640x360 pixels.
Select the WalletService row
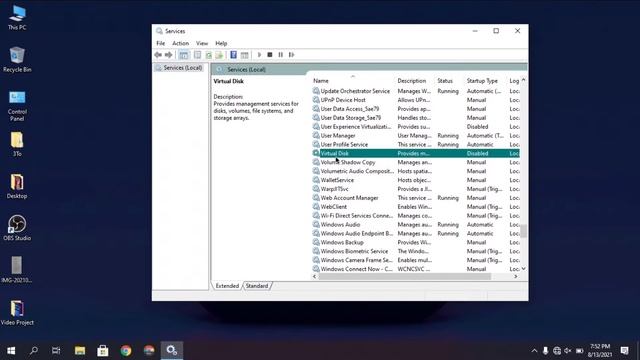pos(416,180)
